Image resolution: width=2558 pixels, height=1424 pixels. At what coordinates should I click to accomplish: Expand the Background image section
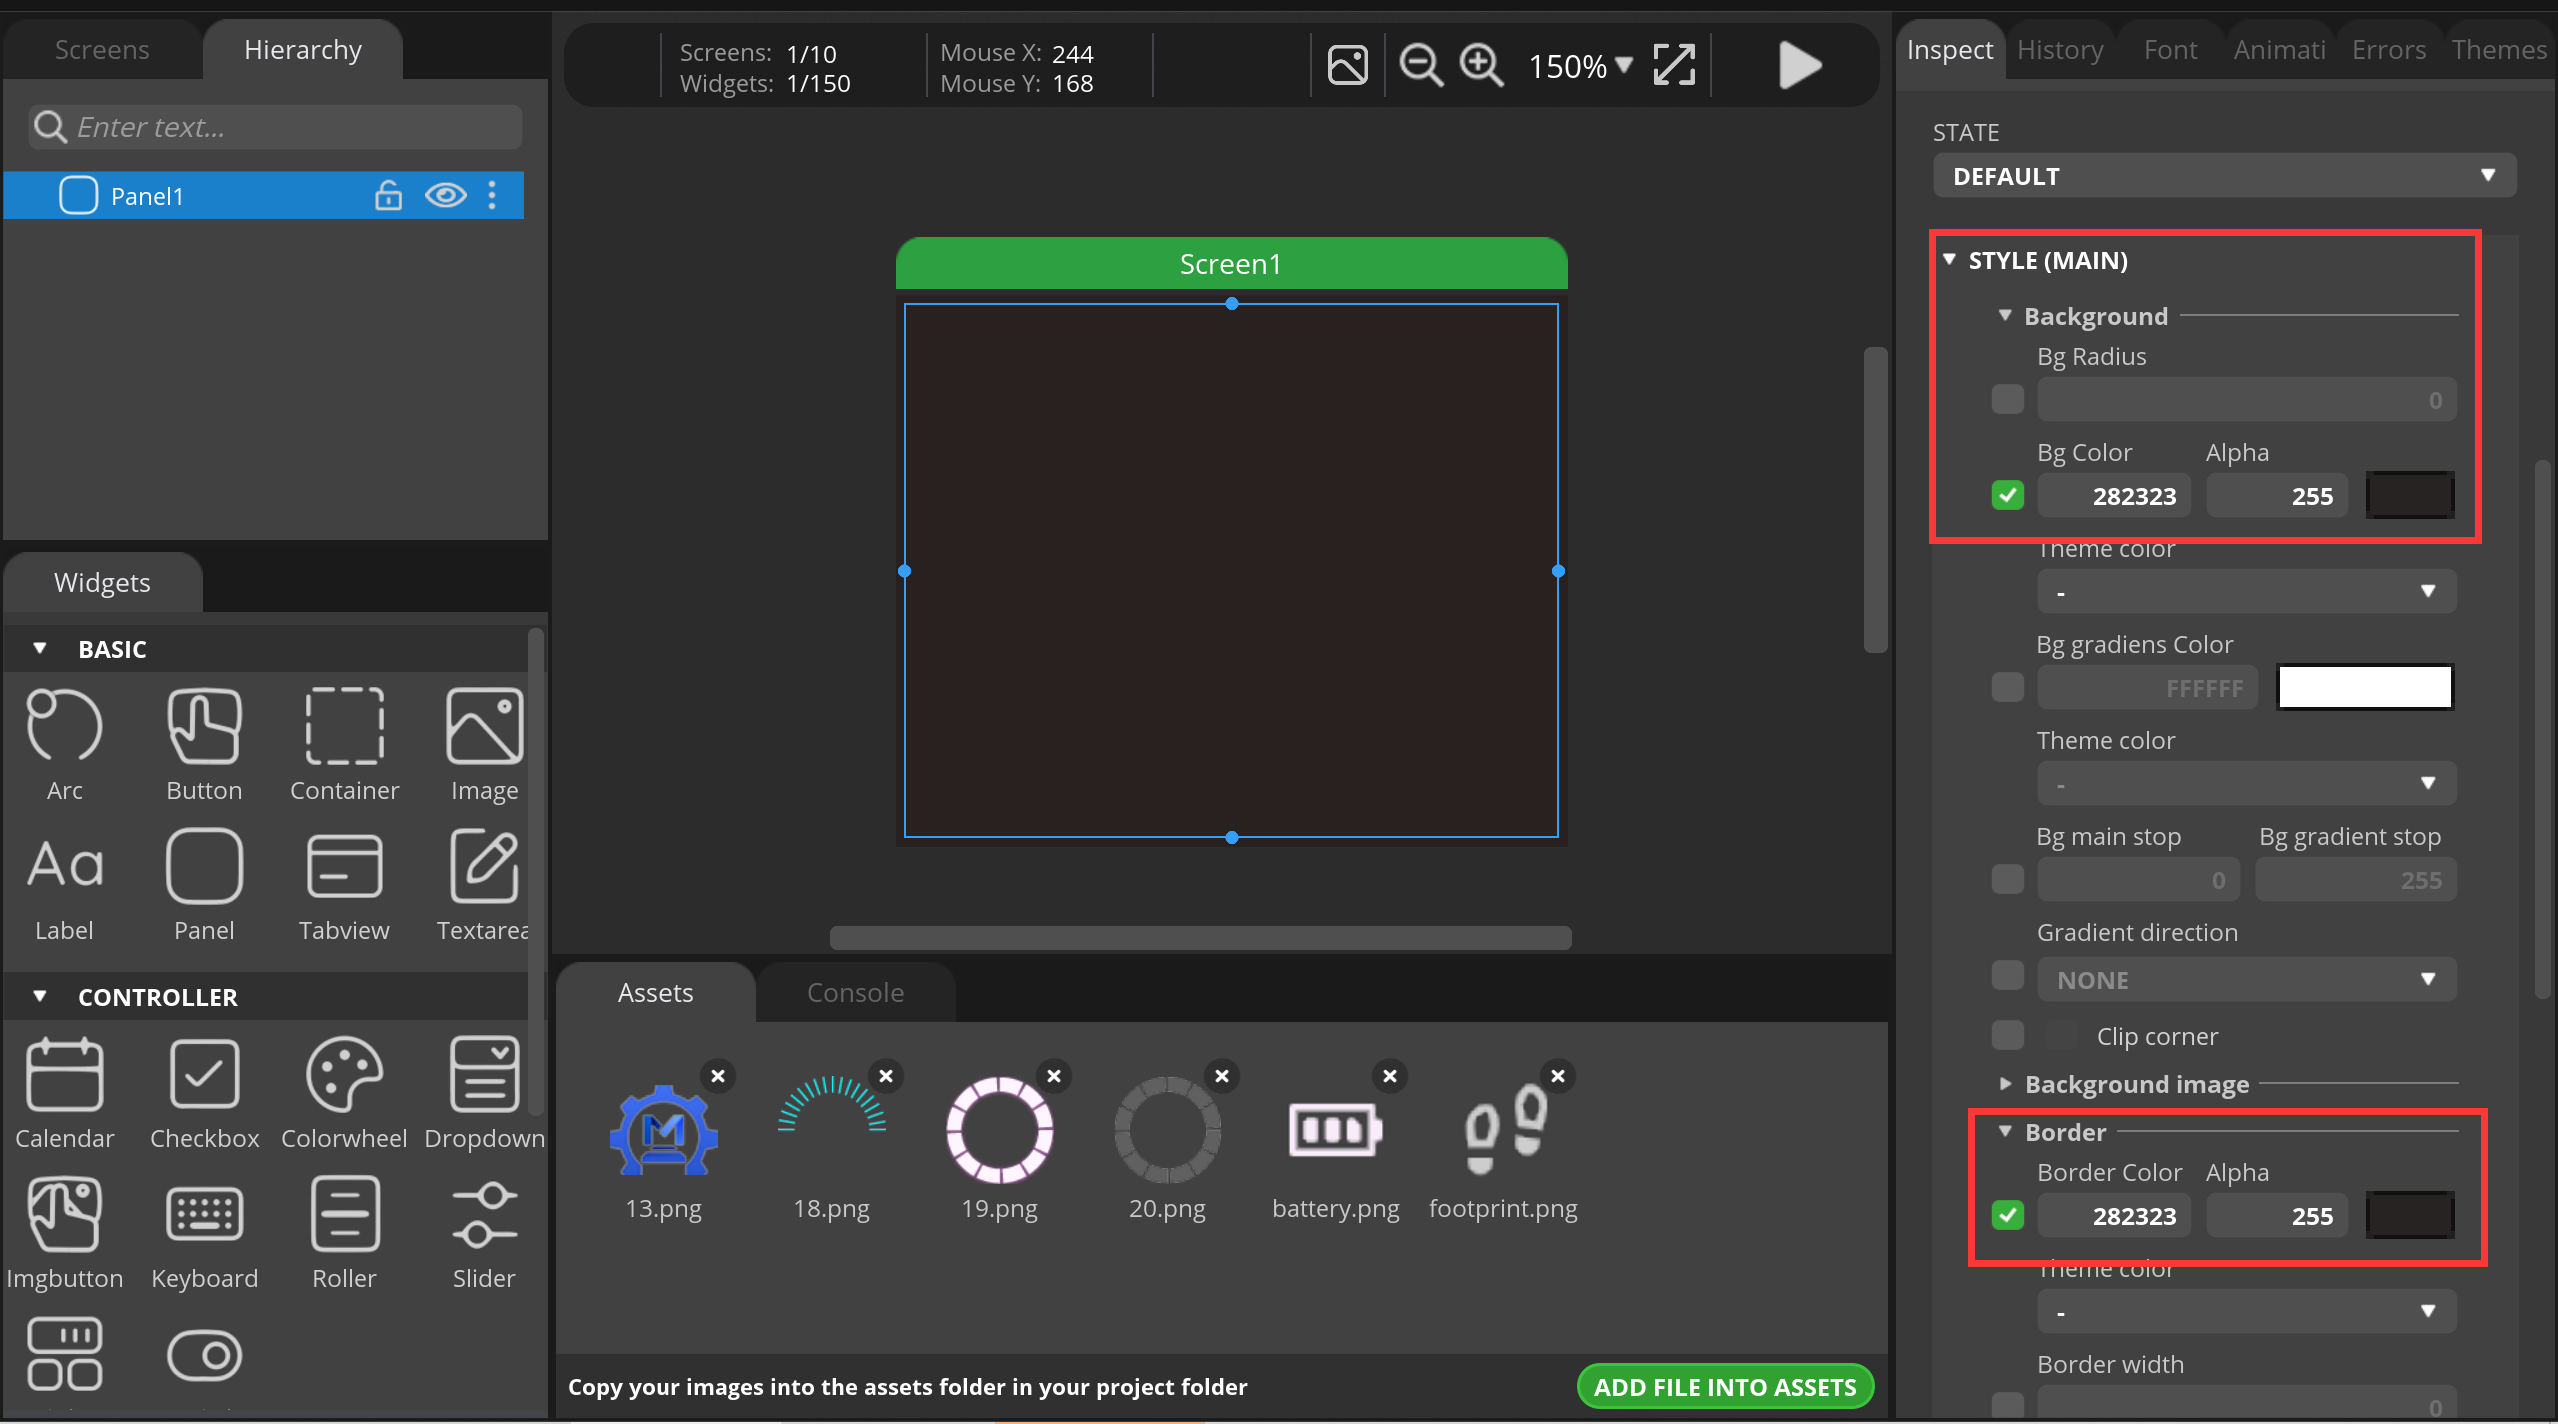point(2005,1083)
